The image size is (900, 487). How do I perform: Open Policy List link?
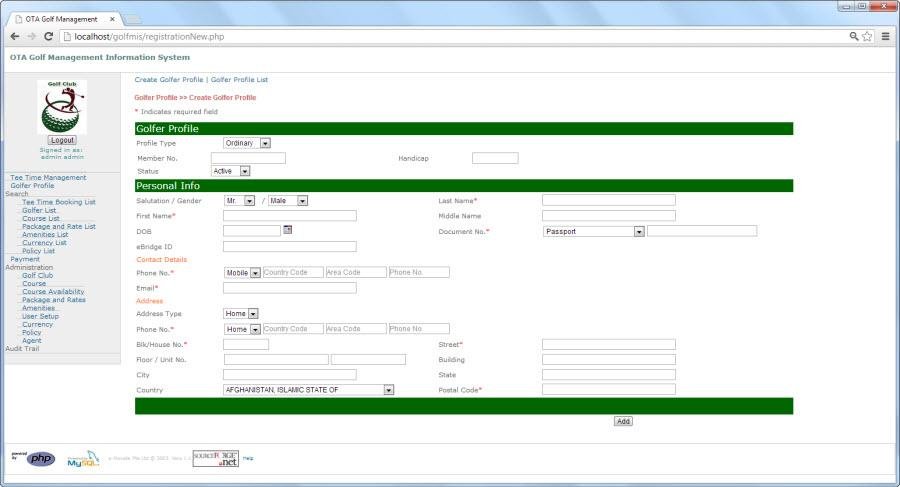coord(38,251)
